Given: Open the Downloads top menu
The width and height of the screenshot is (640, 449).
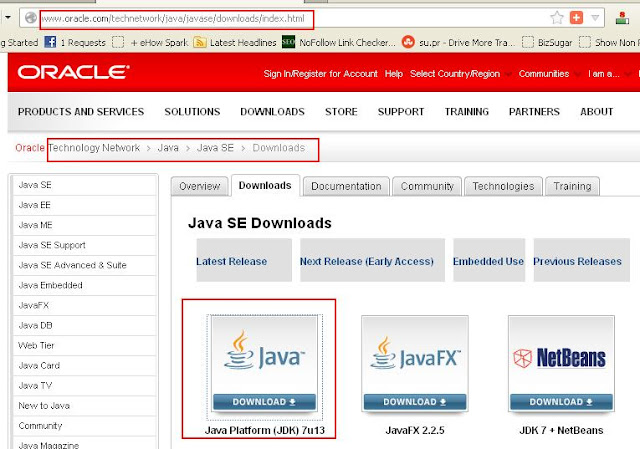Looking at the screenshot, I should tap(272, 112).
